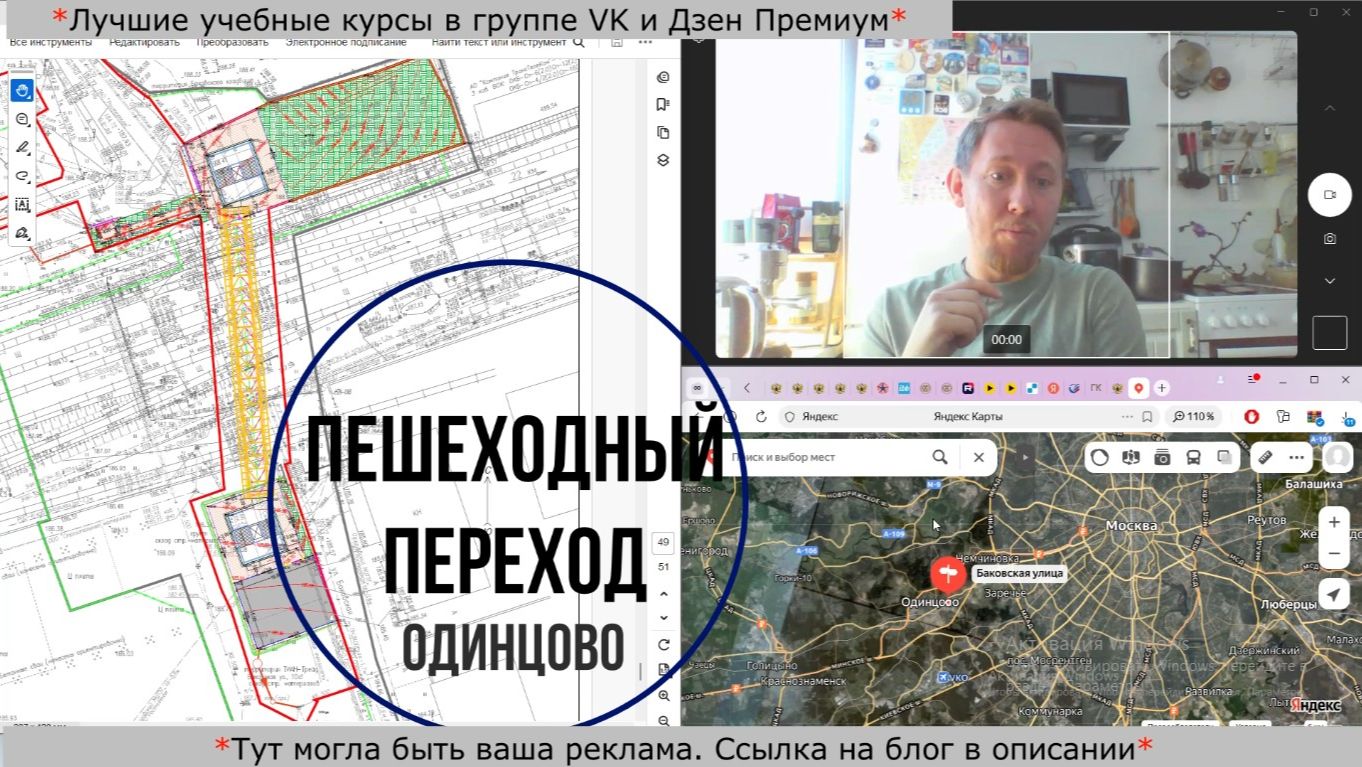Image resolution: width=1362 pixels, height=767 pixels.
Task: Expand modes with chevron up in Camera app
Action: [x=1330, y=106]
